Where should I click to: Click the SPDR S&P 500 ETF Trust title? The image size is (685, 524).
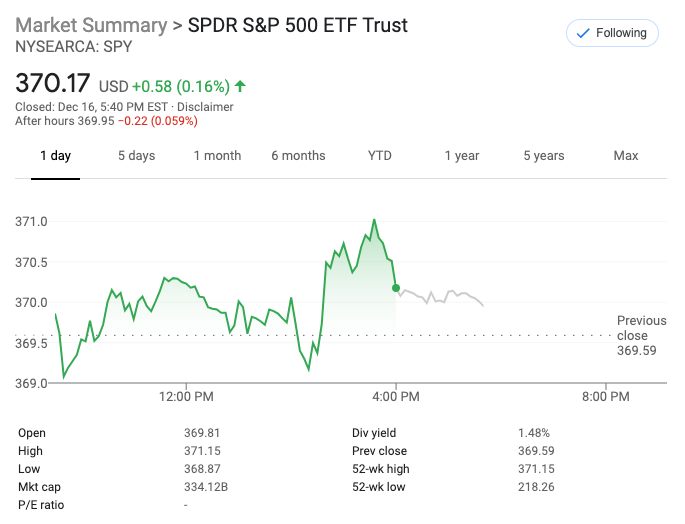click(298, 25)
